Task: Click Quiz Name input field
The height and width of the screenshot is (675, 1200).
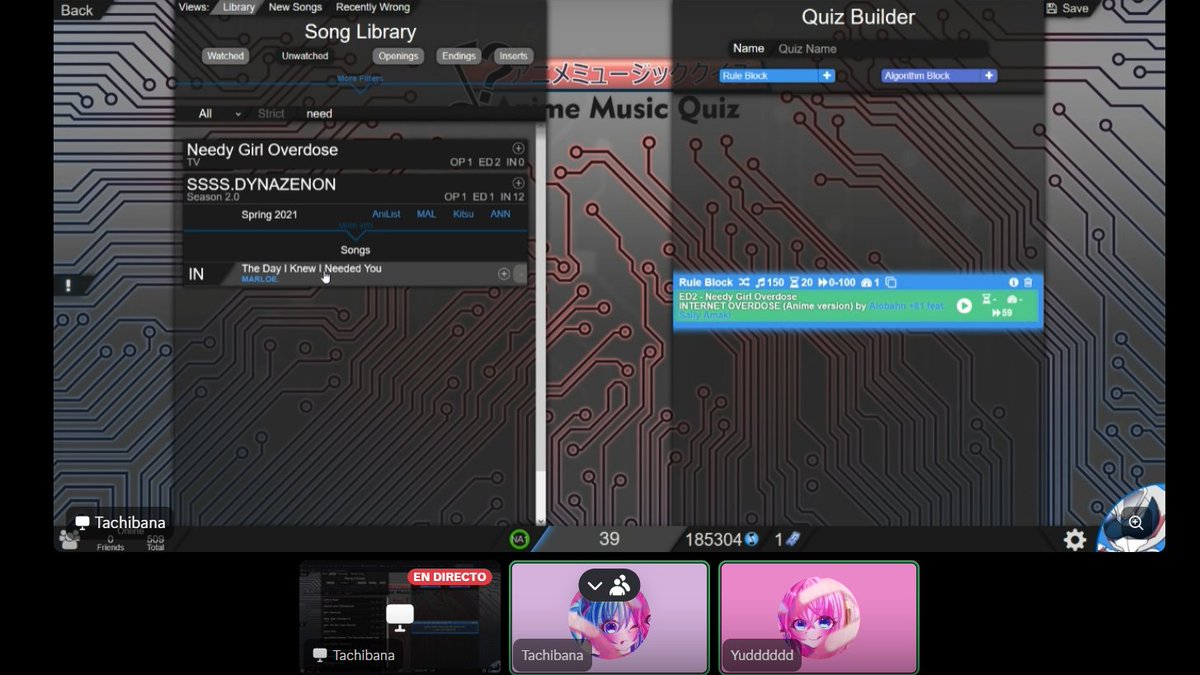Action: (881, 48)
